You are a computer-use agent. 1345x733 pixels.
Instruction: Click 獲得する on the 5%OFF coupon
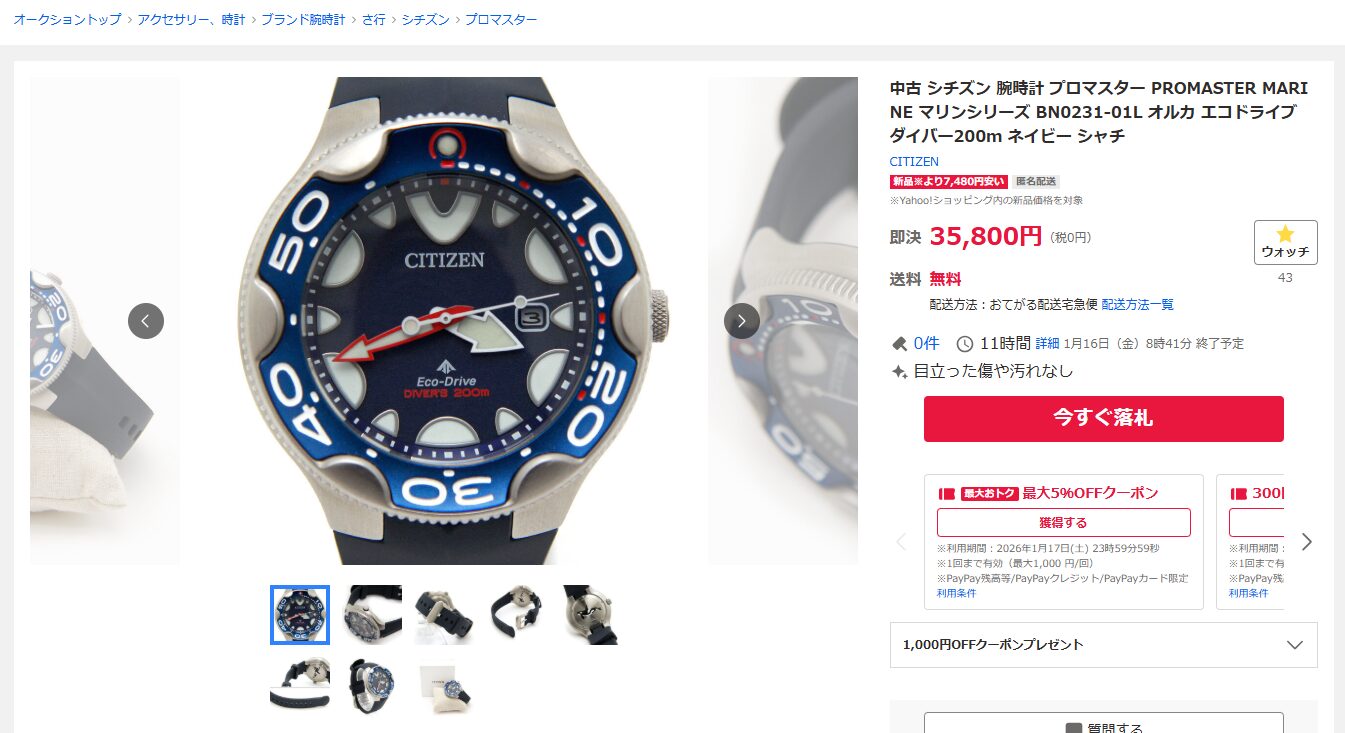click(x=1063, y=522)
